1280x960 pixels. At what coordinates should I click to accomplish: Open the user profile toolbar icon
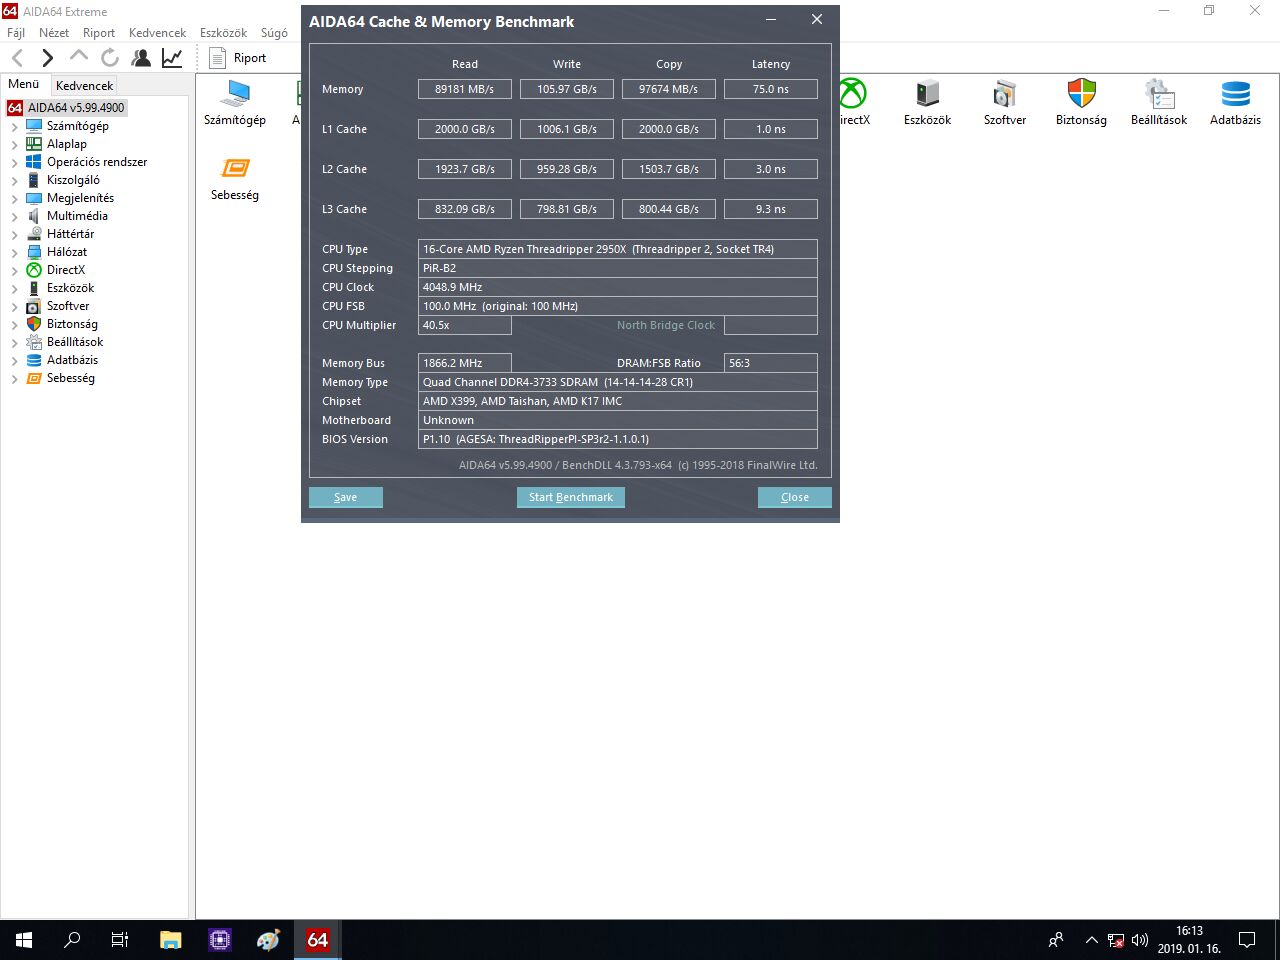click(141, 58)
